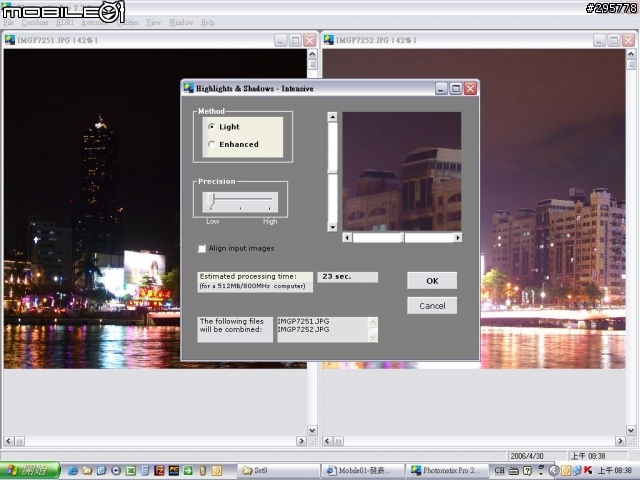
Task: Click the taskbar clock
Action: point(615,471)
